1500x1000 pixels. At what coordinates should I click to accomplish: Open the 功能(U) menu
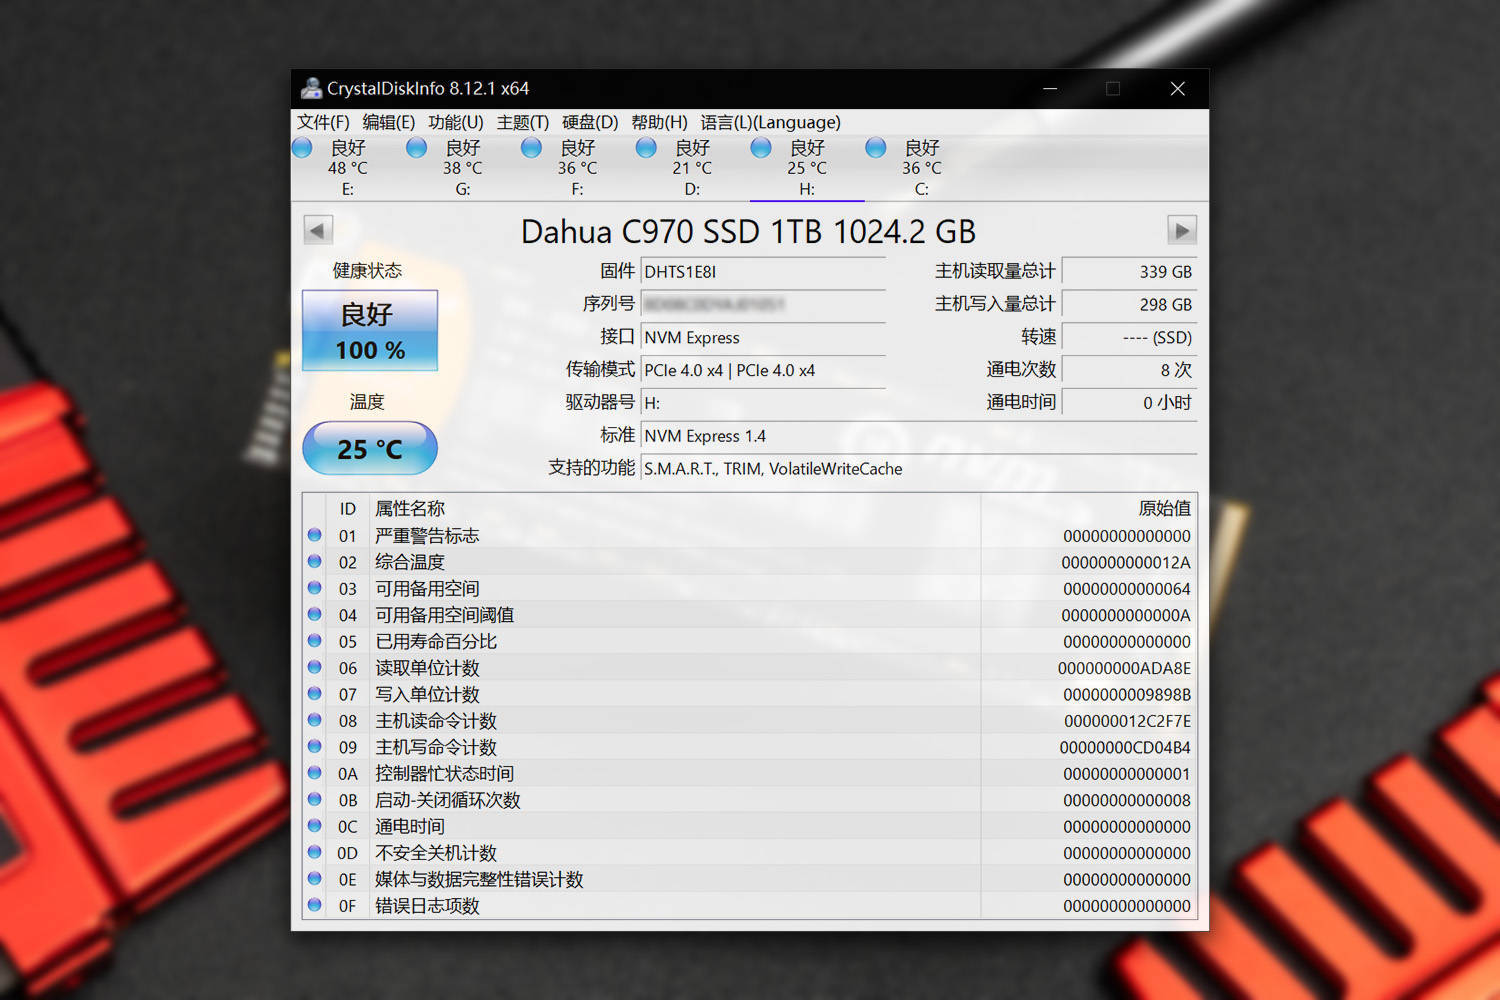click(456, 122)
